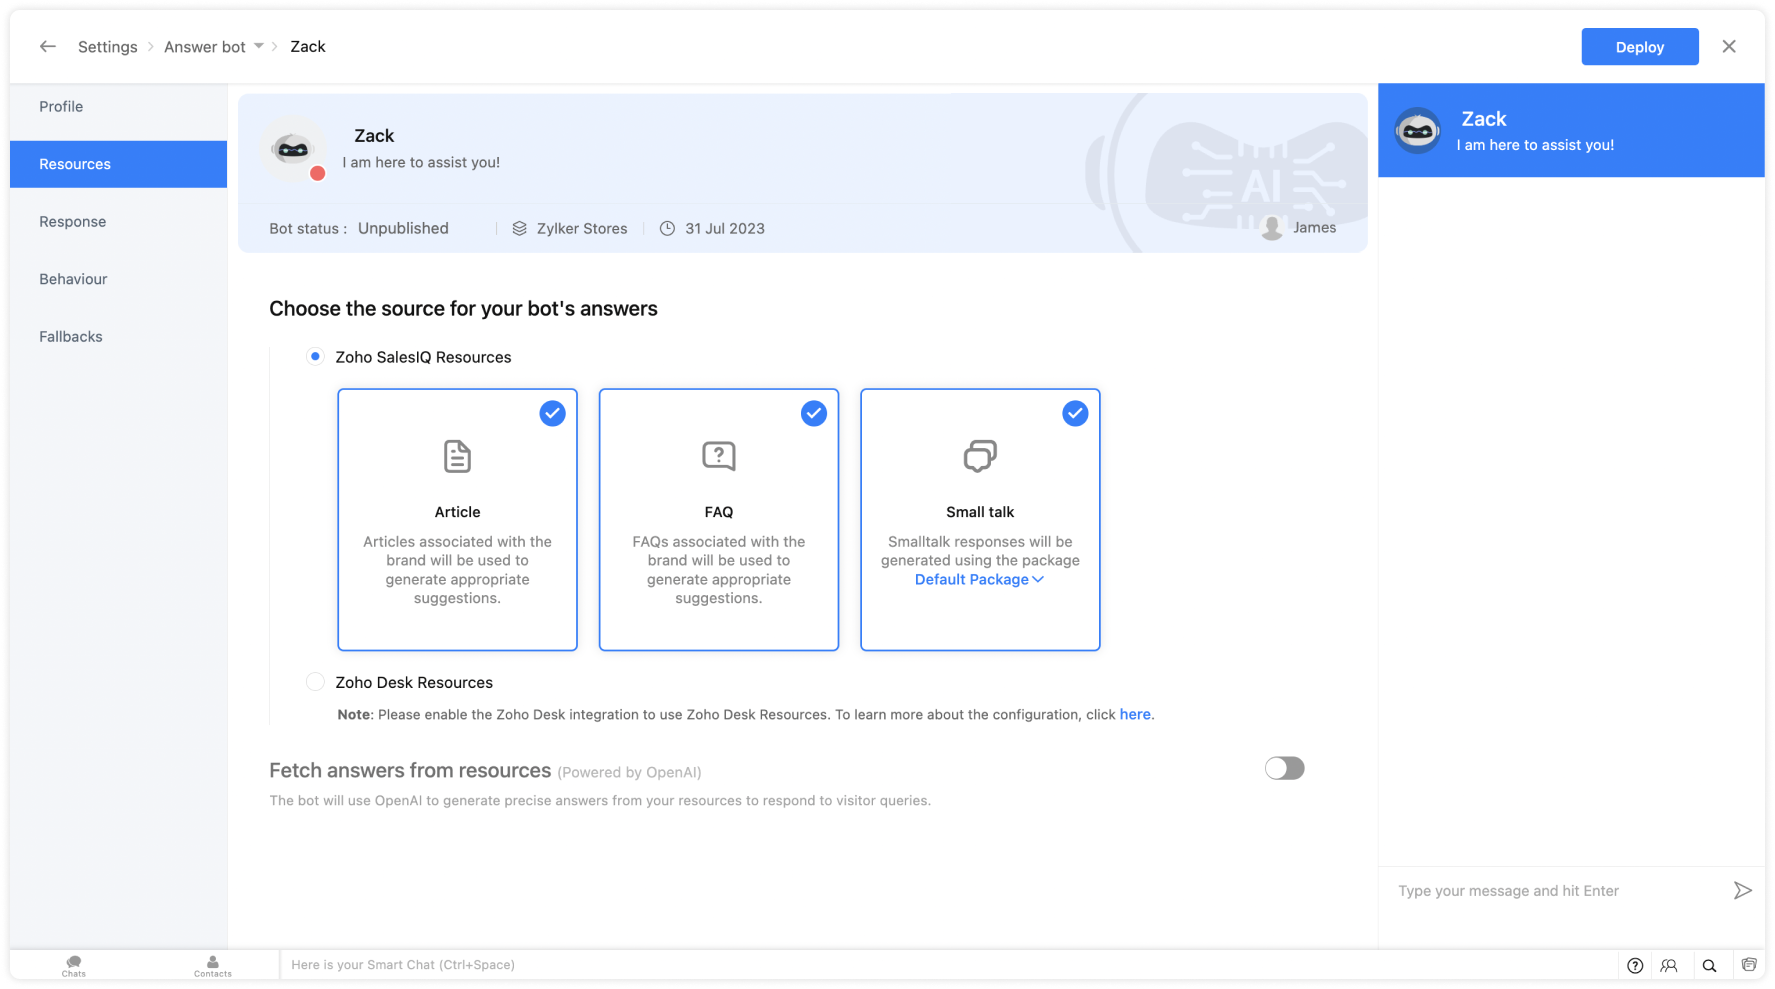
Task: Open Contacts from the bottom bar
Action: pyautogui.click(x=212, y=966)
